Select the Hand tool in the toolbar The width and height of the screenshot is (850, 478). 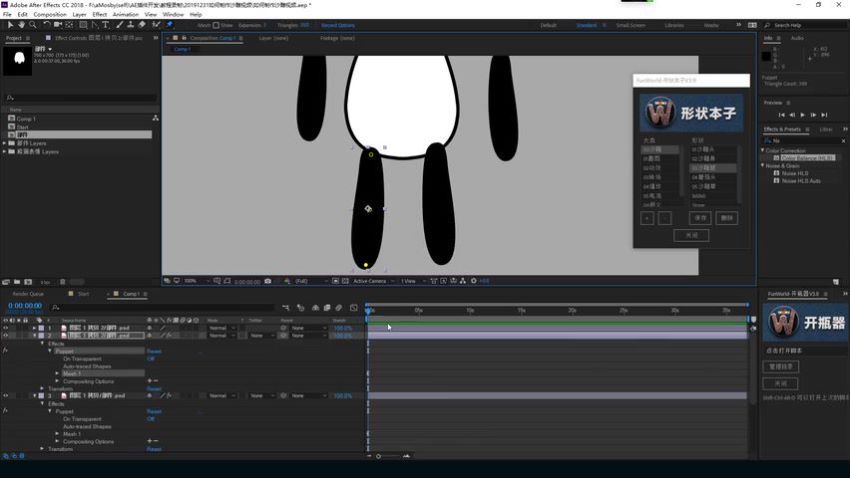[21, 25]
